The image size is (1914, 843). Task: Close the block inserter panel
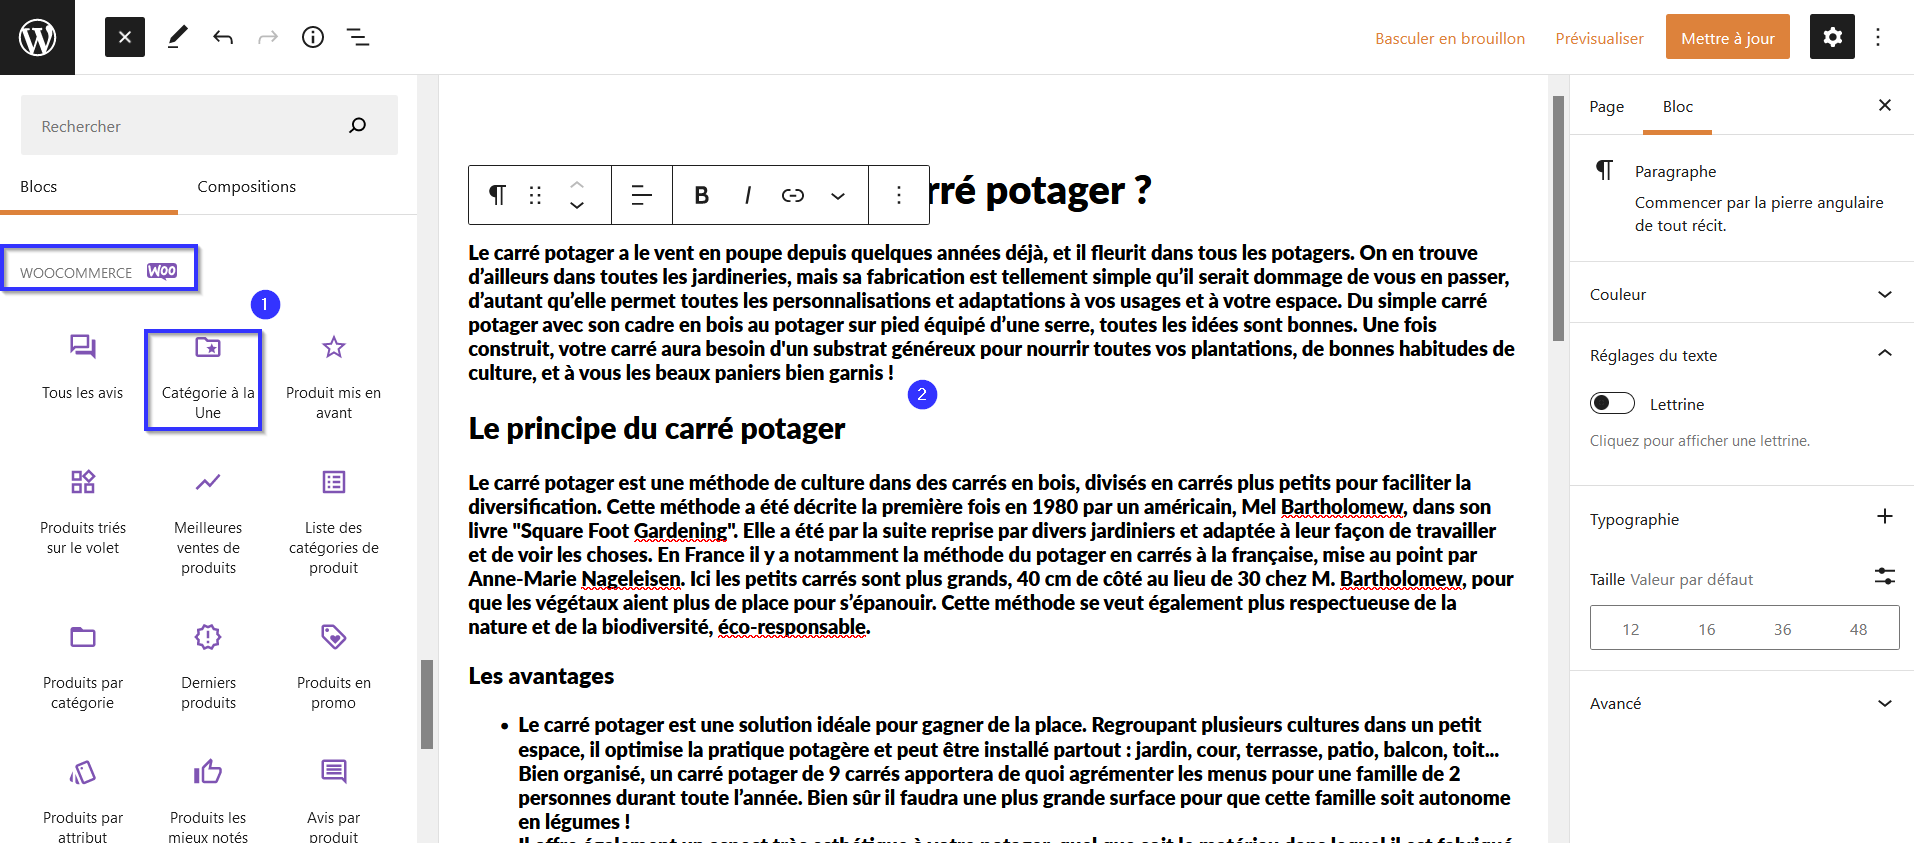pos(125,37)
